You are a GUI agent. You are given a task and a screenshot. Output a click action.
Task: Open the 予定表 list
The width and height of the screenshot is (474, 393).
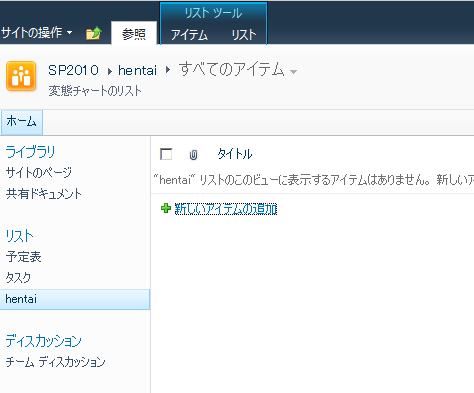23,257
